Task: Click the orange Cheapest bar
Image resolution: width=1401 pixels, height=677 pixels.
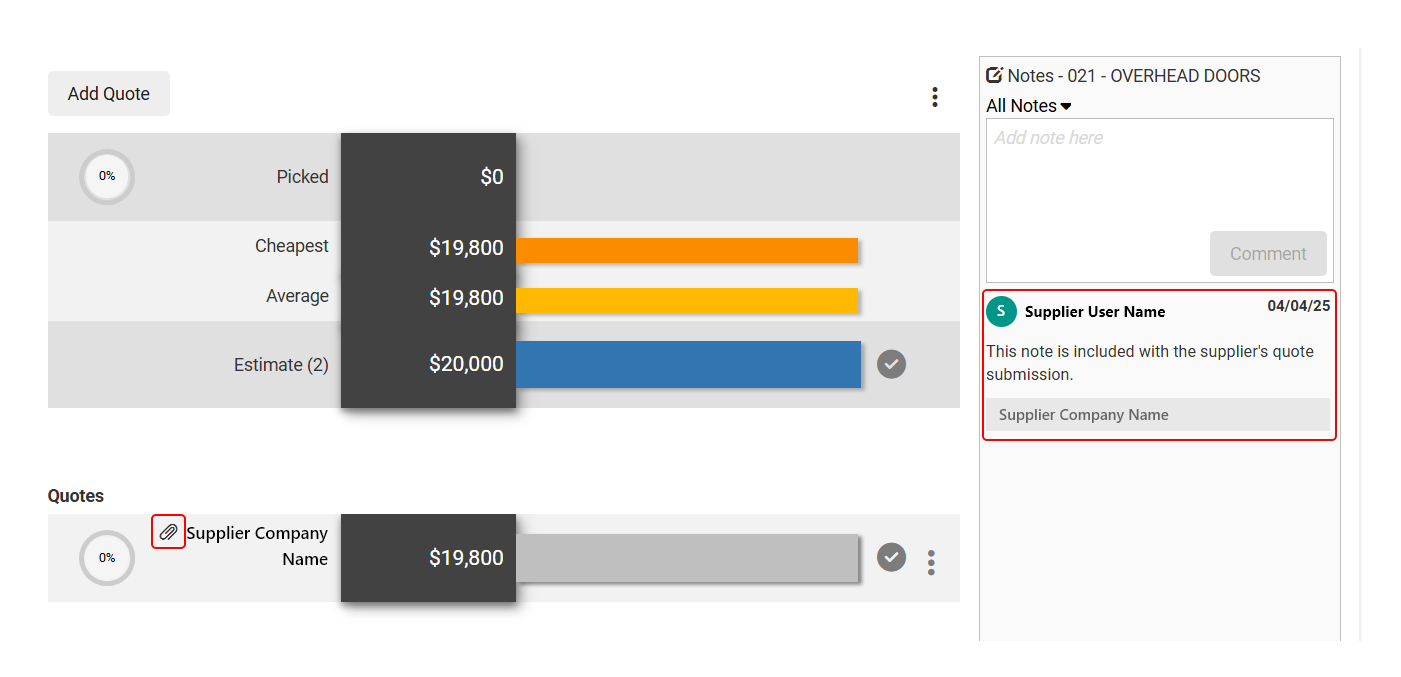Action: (686, 250)
